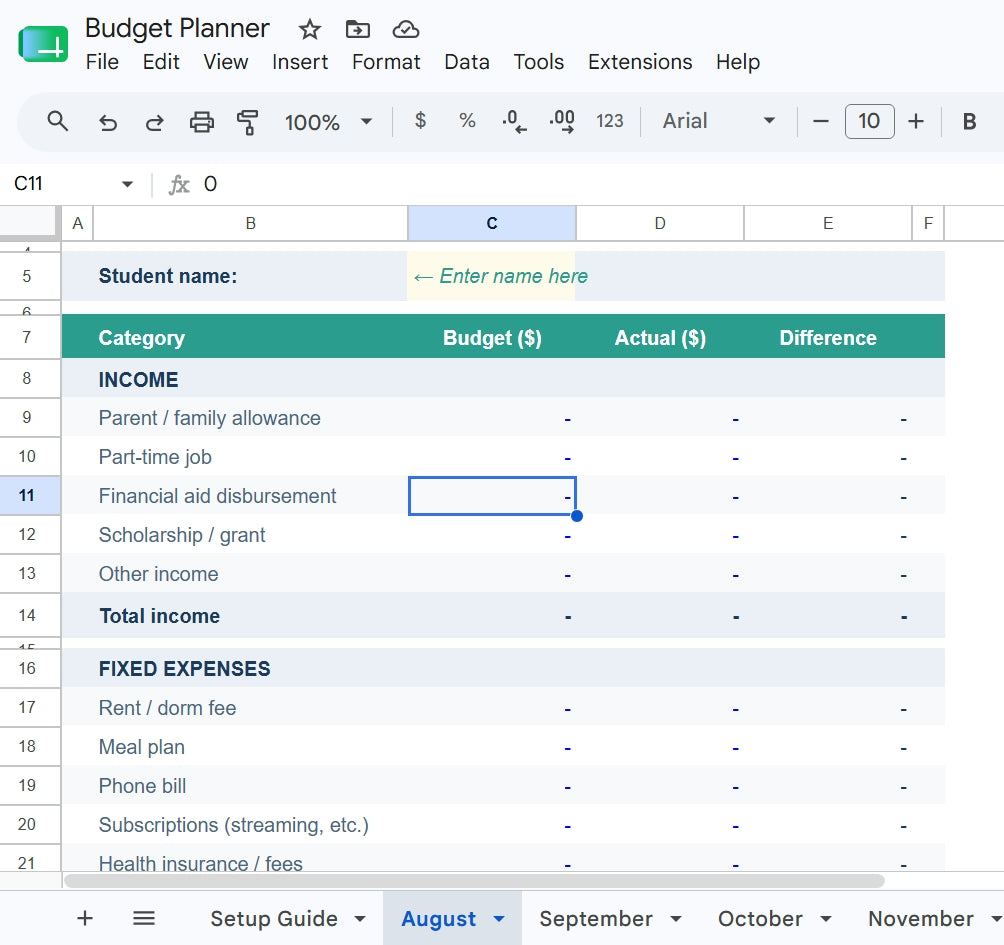Select column C header

[x=492, y=223]
